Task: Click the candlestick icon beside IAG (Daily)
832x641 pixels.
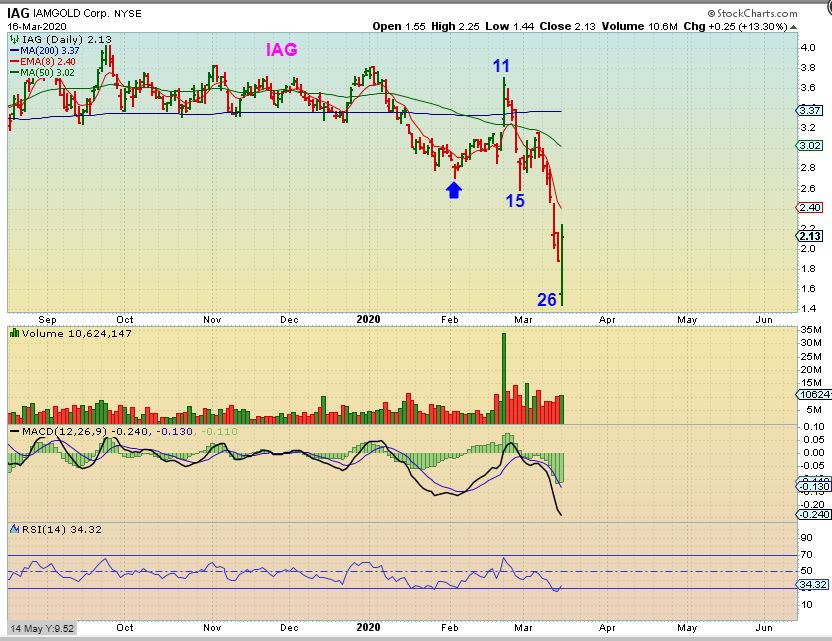Action: pos(14,39)
